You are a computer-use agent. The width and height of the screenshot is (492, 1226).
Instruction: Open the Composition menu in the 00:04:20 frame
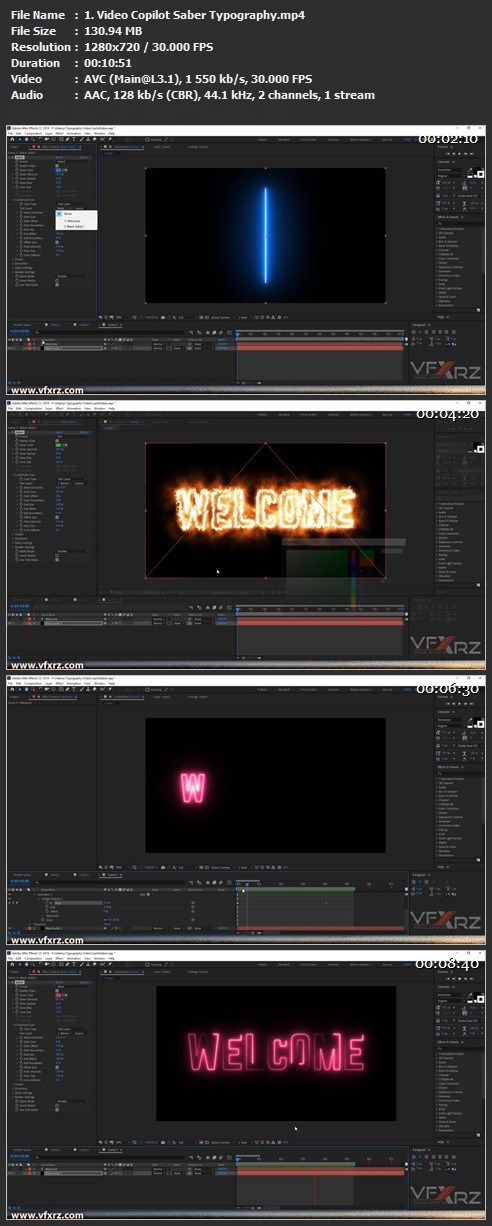coord(33,409)
